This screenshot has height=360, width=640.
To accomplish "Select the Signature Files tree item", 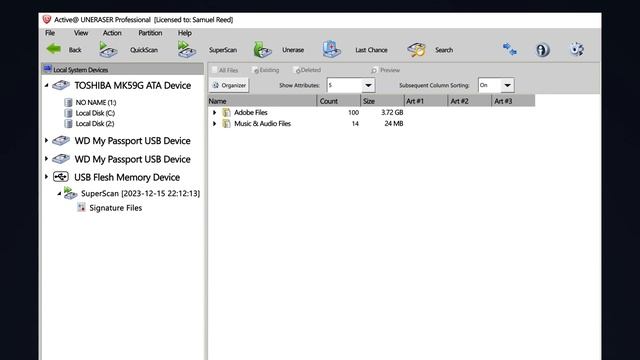I will point(116,208).
